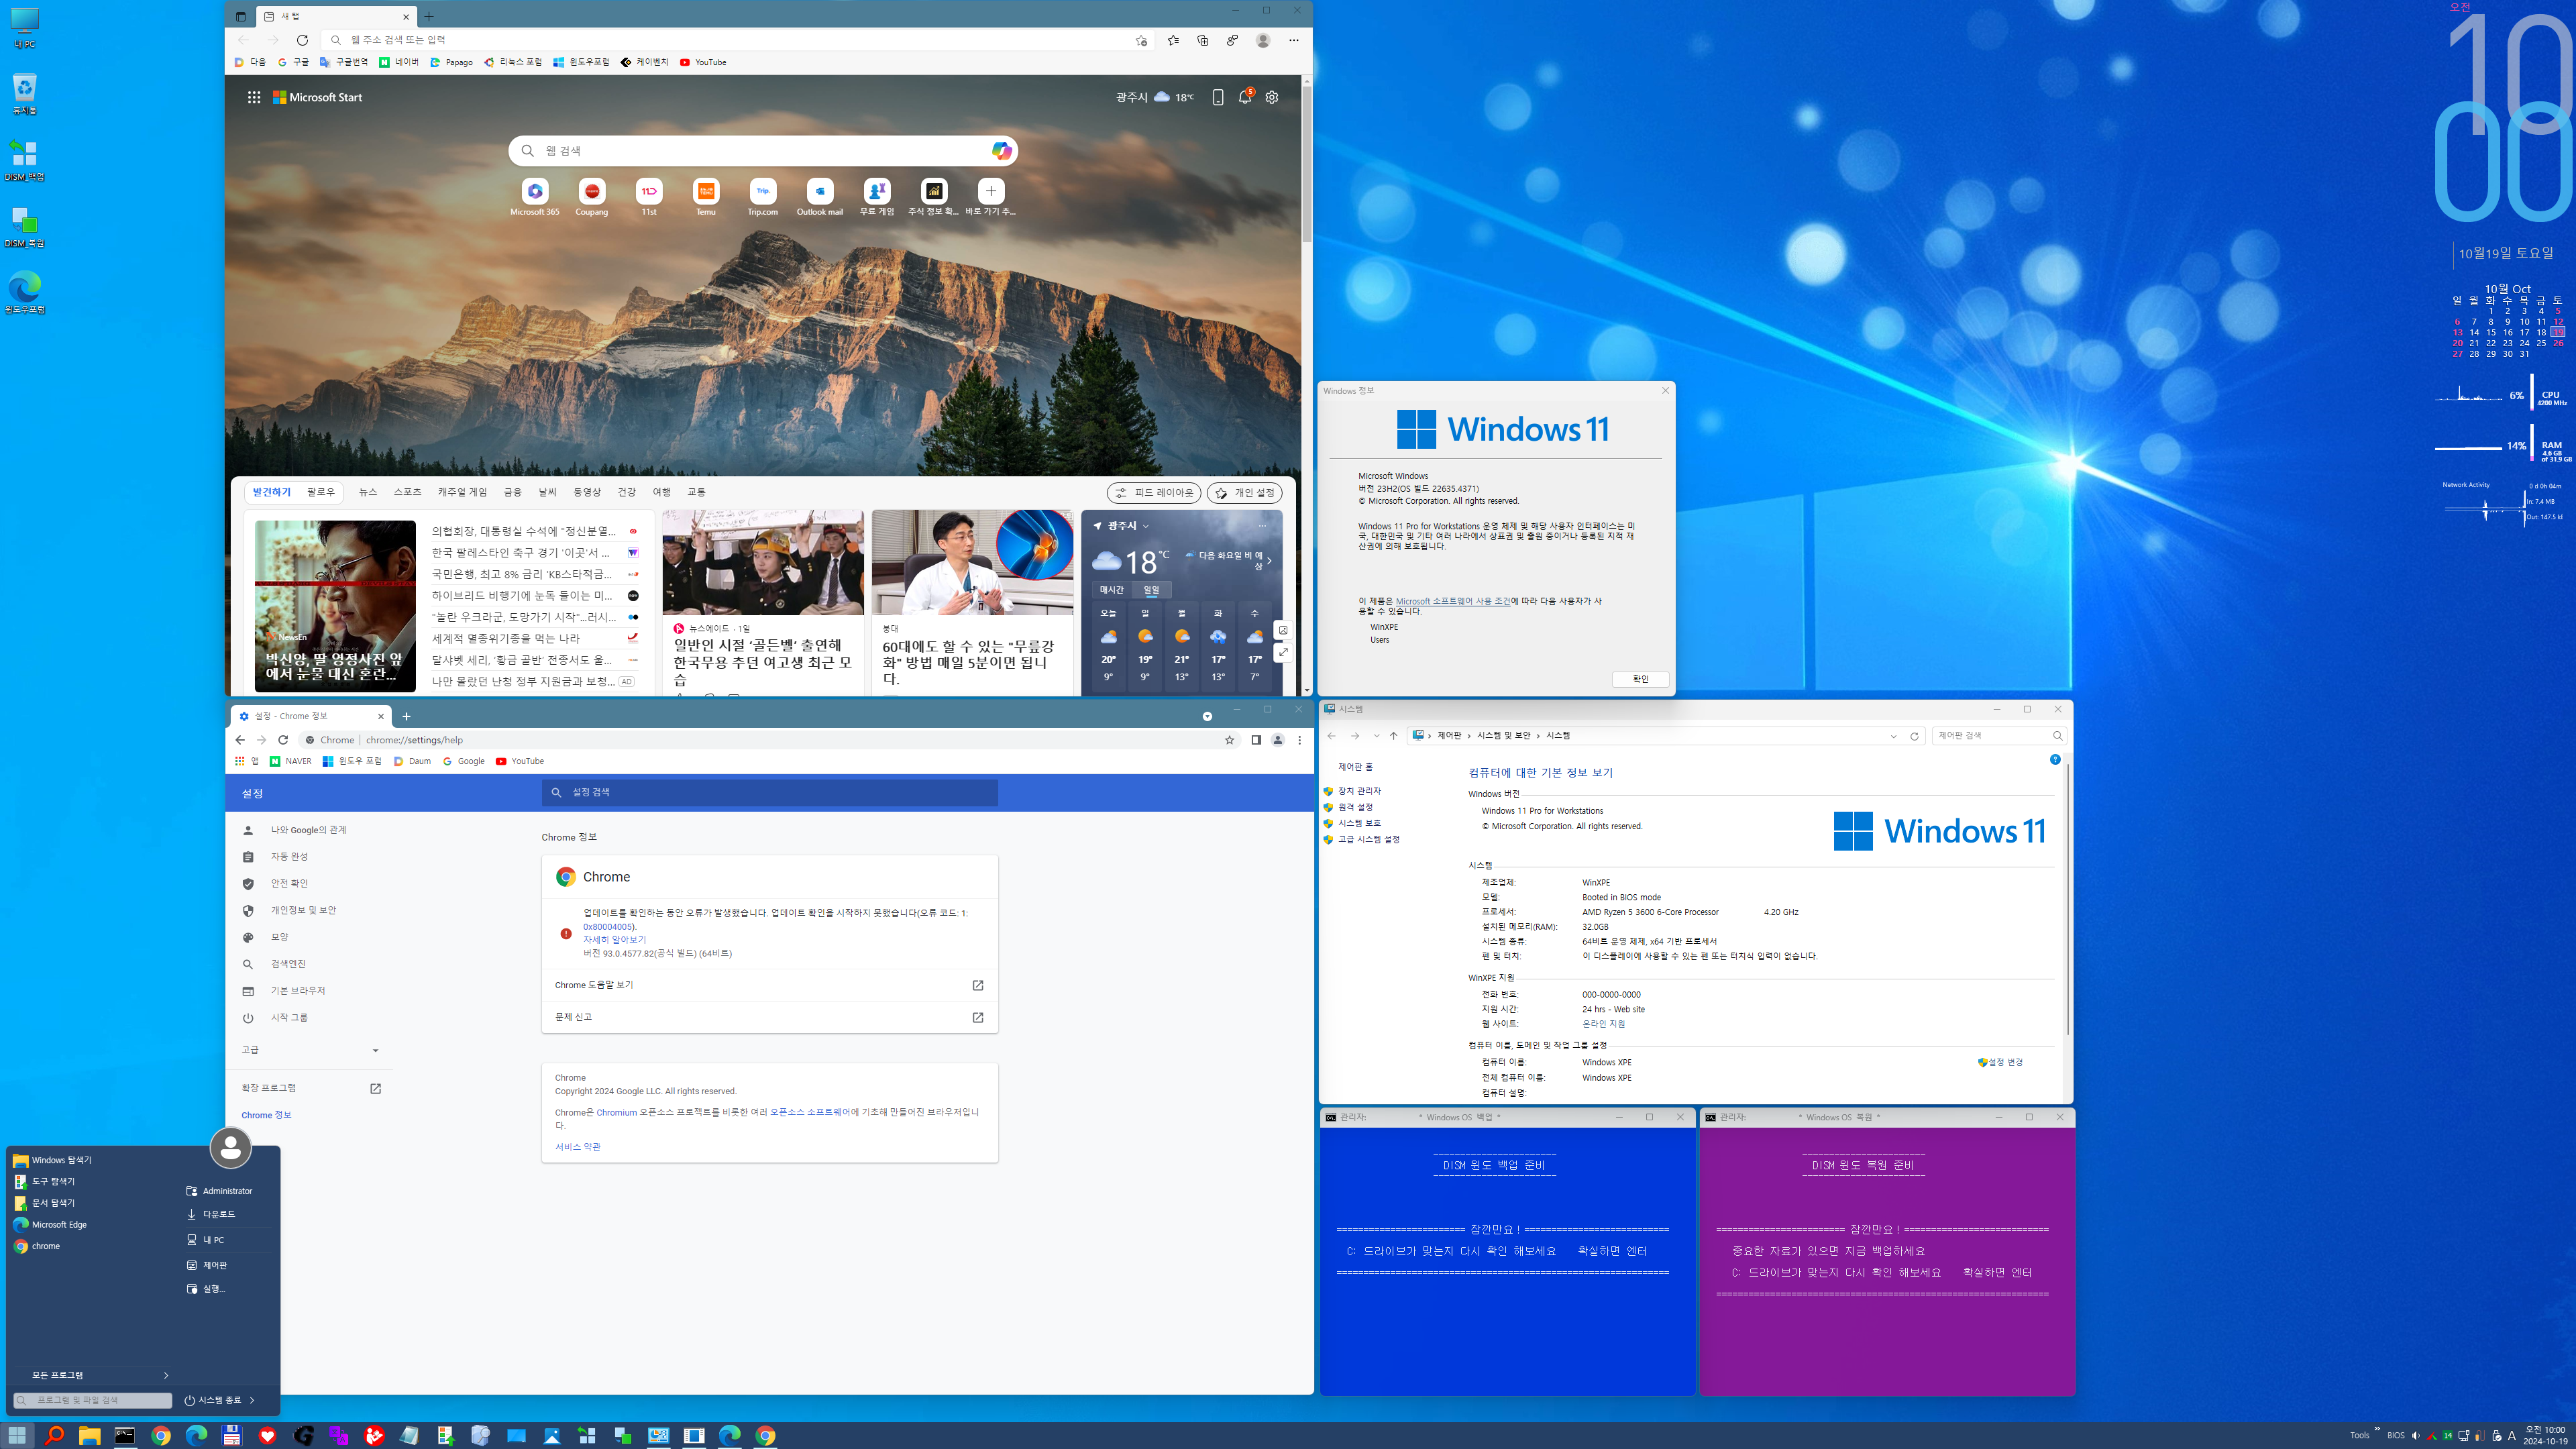Open the Edge favorites star icon
This screenshot has height=1449, width=2576.
tap(1173, 40)
